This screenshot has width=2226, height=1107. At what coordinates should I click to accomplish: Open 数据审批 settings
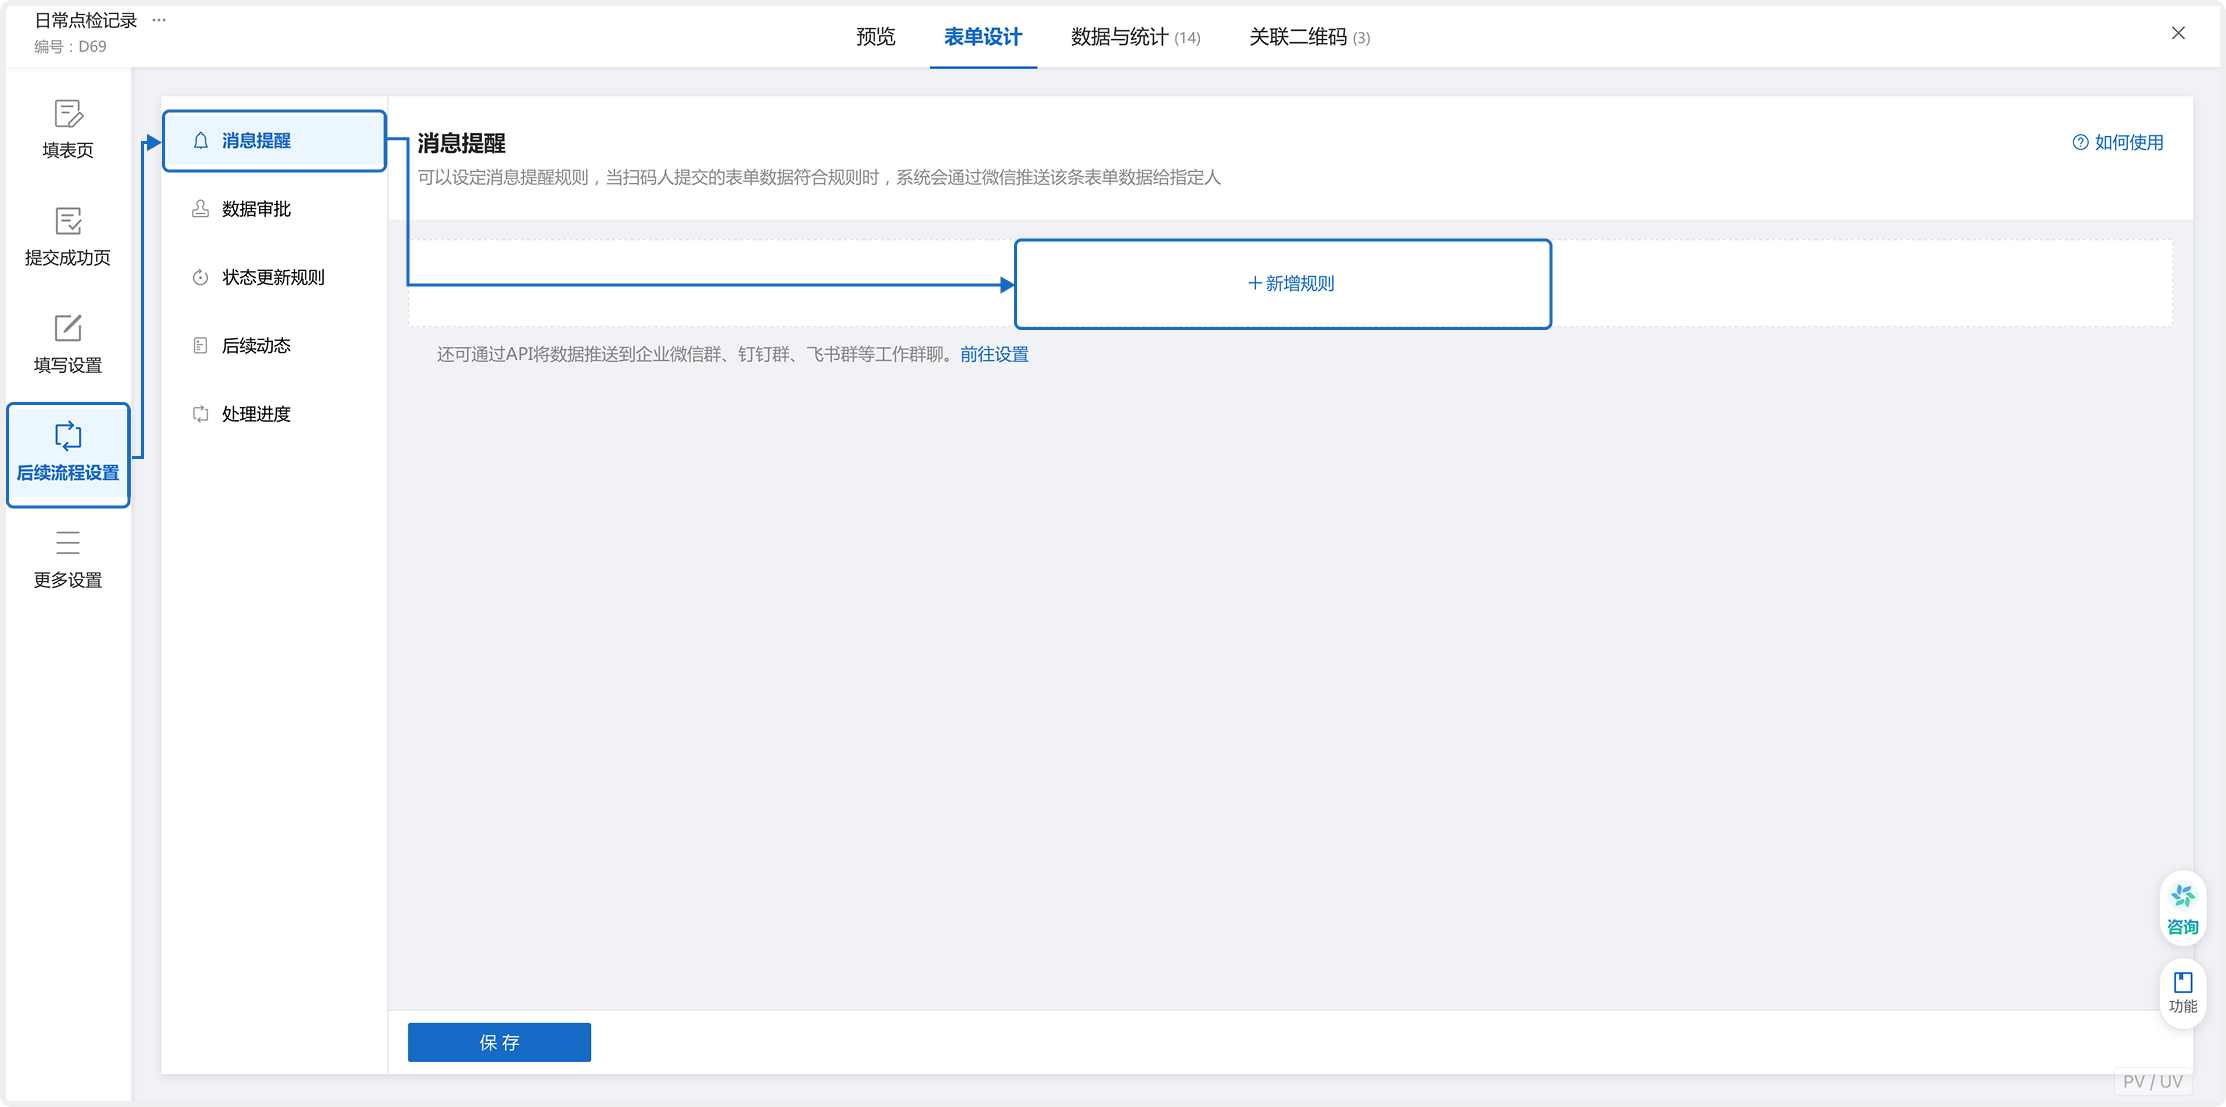pos(255,209)
